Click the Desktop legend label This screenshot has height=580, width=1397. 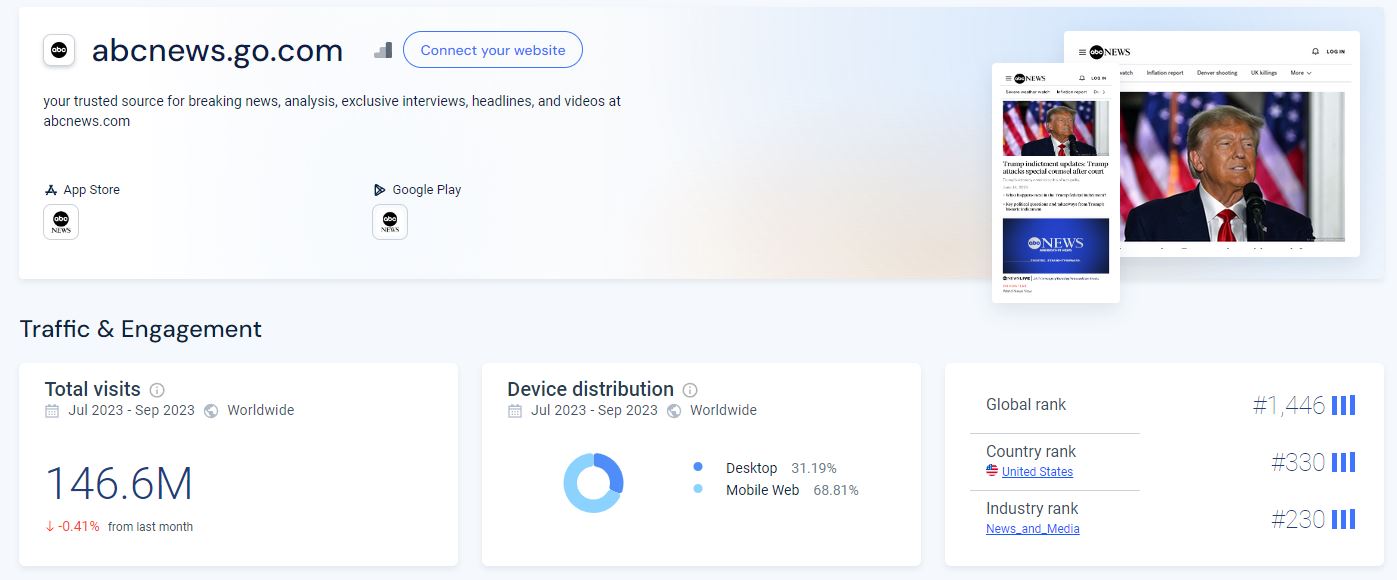coord(752,468)
